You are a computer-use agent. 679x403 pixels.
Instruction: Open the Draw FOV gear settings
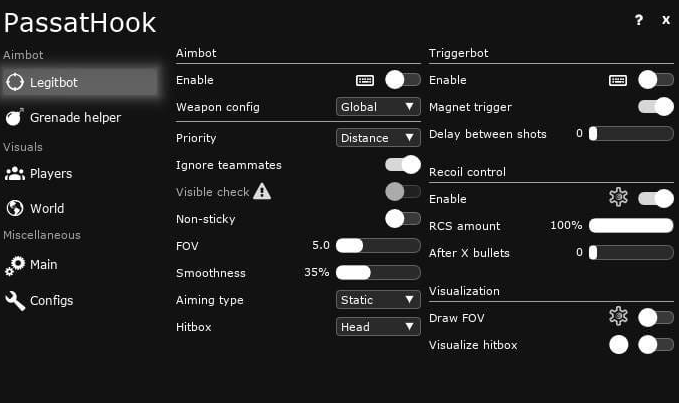click(618, 317)
